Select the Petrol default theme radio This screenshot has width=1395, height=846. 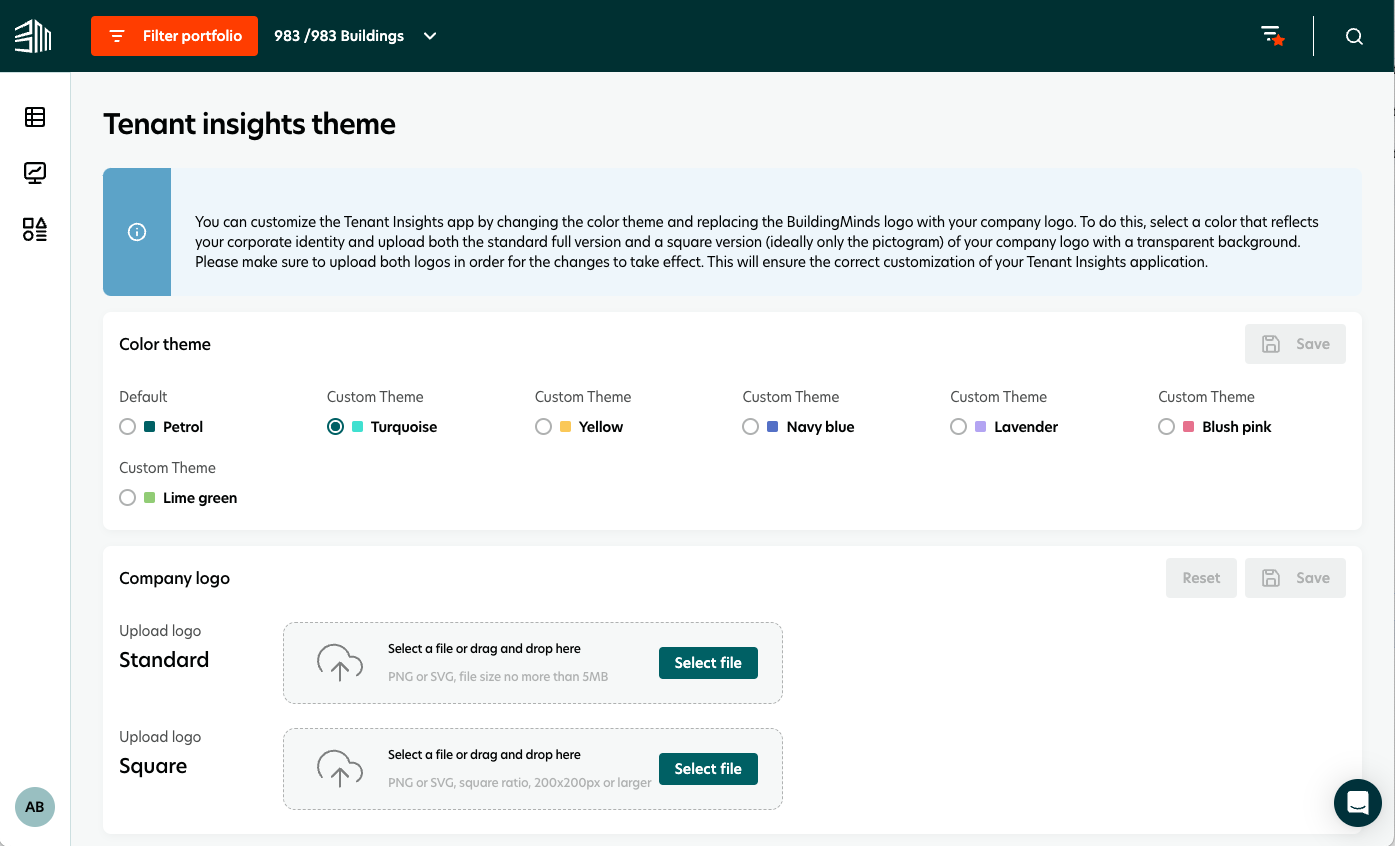point(127,427)
